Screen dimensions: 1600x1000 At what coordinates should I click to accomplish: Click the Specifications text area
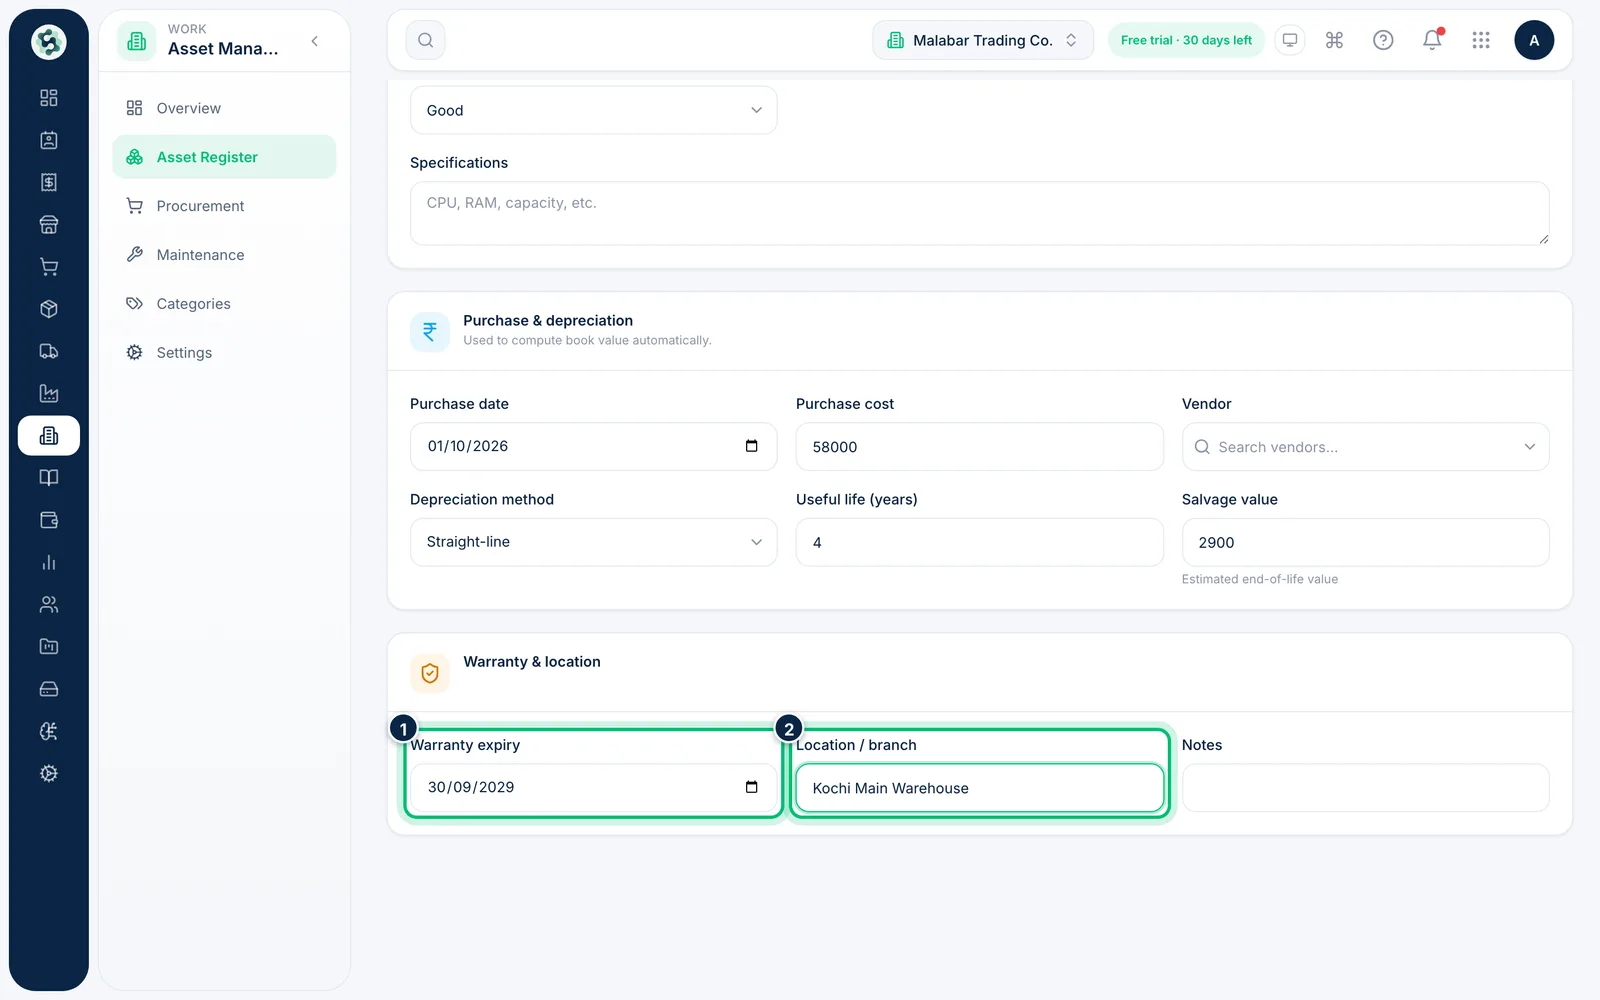979,213
